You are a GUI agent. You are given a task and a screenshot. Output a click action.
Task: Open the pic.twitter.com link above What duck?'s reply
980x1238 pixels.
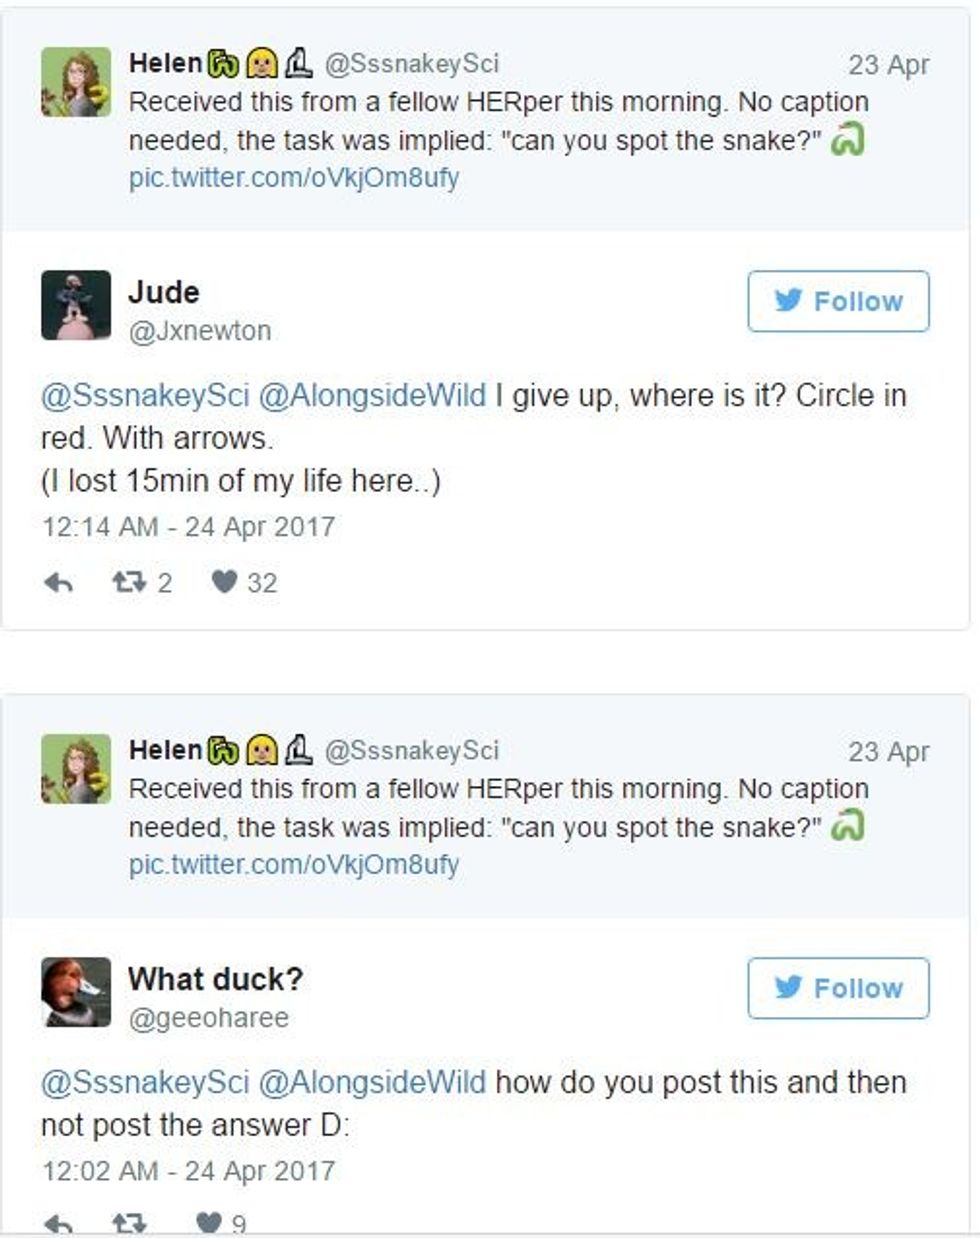pyautogui.click(x=294, y=865)
